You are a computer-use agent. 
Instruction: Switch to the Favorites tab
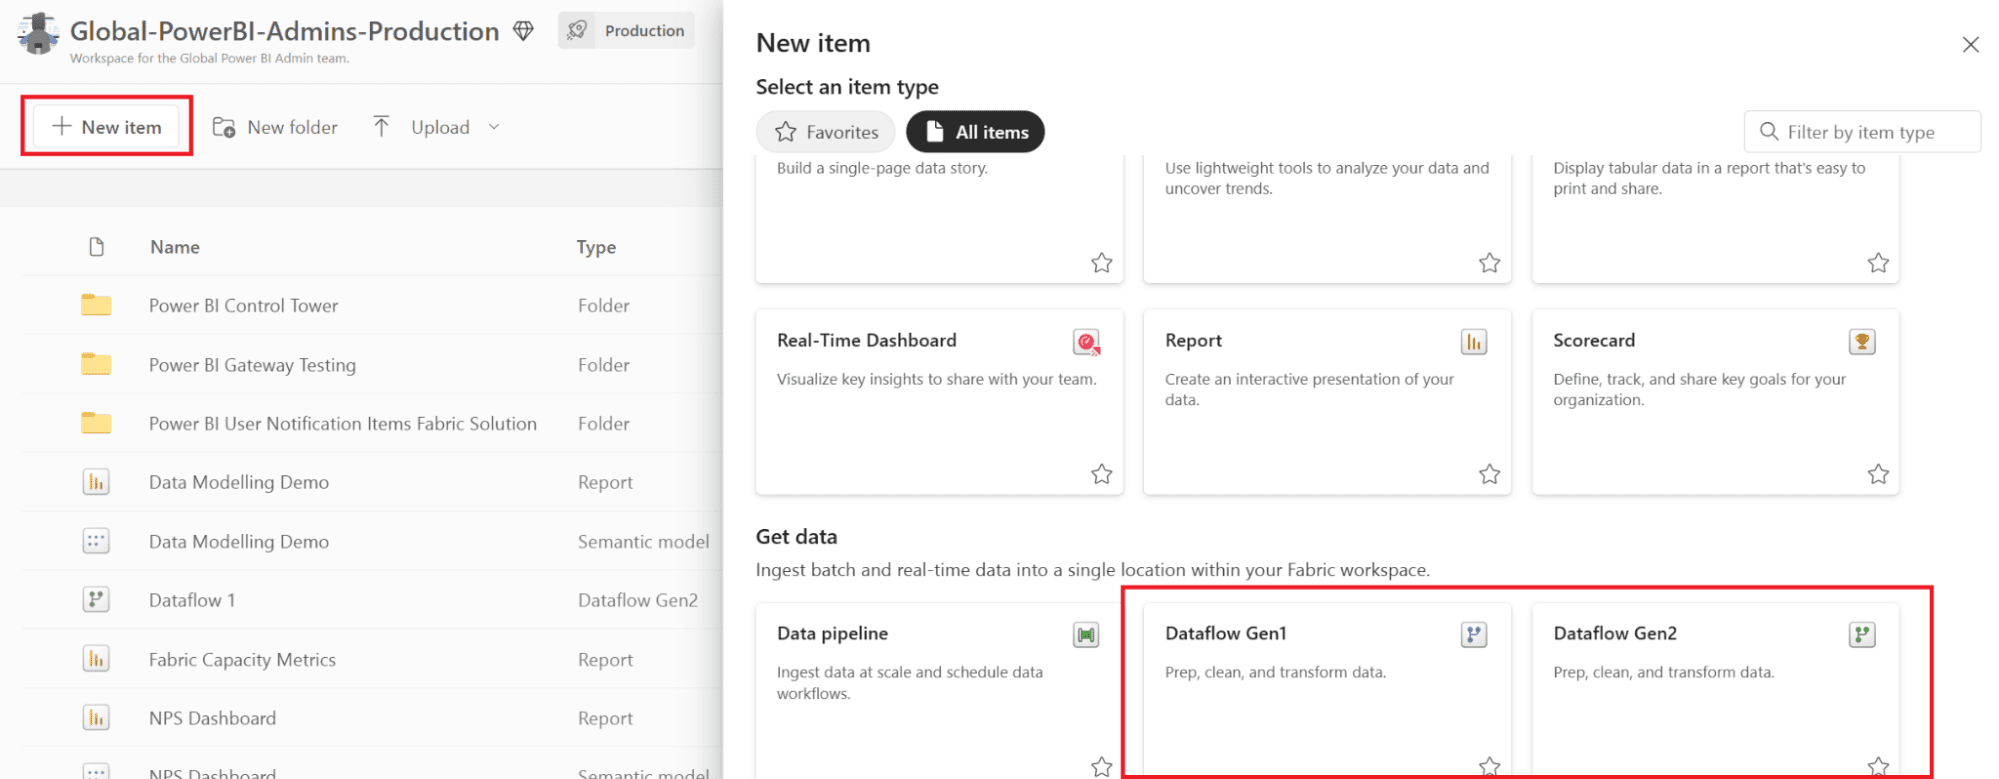(826, 132)
